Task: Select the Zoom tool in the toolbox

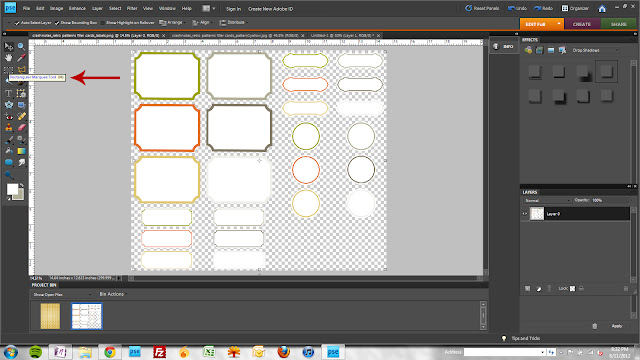Action: tap(21, 47)
